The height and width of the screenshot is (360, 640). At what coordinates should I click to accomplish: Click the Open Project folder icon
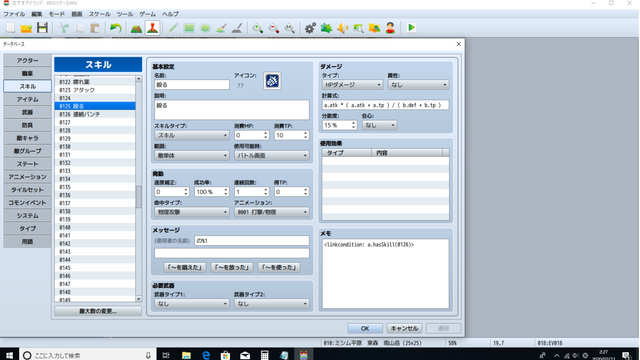point(26,28)
